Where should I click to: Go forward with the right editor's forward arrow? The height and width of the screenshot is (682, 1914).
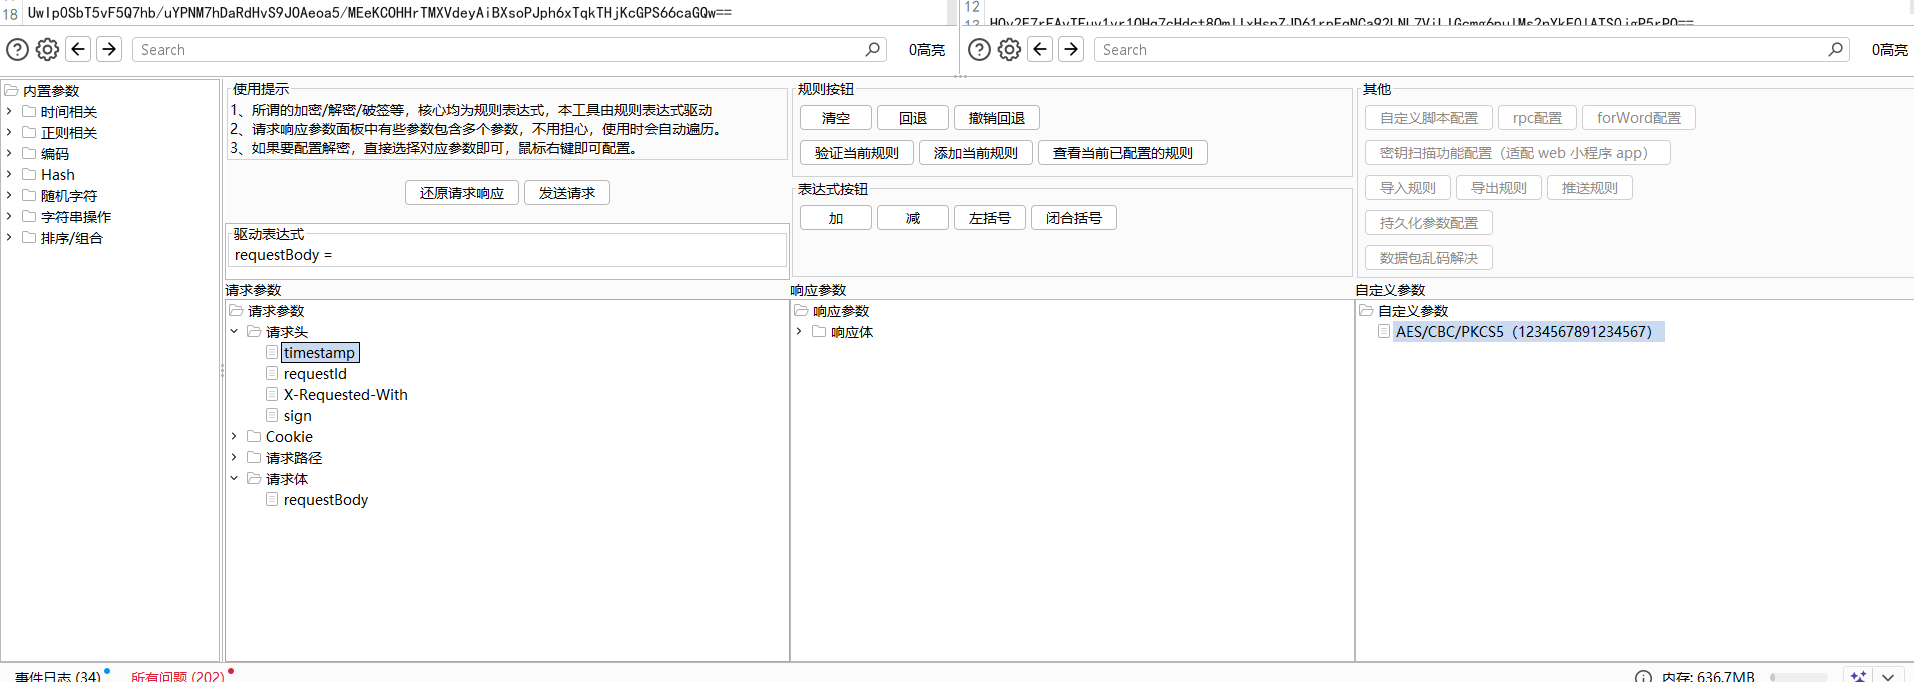tap(1071, 49)
